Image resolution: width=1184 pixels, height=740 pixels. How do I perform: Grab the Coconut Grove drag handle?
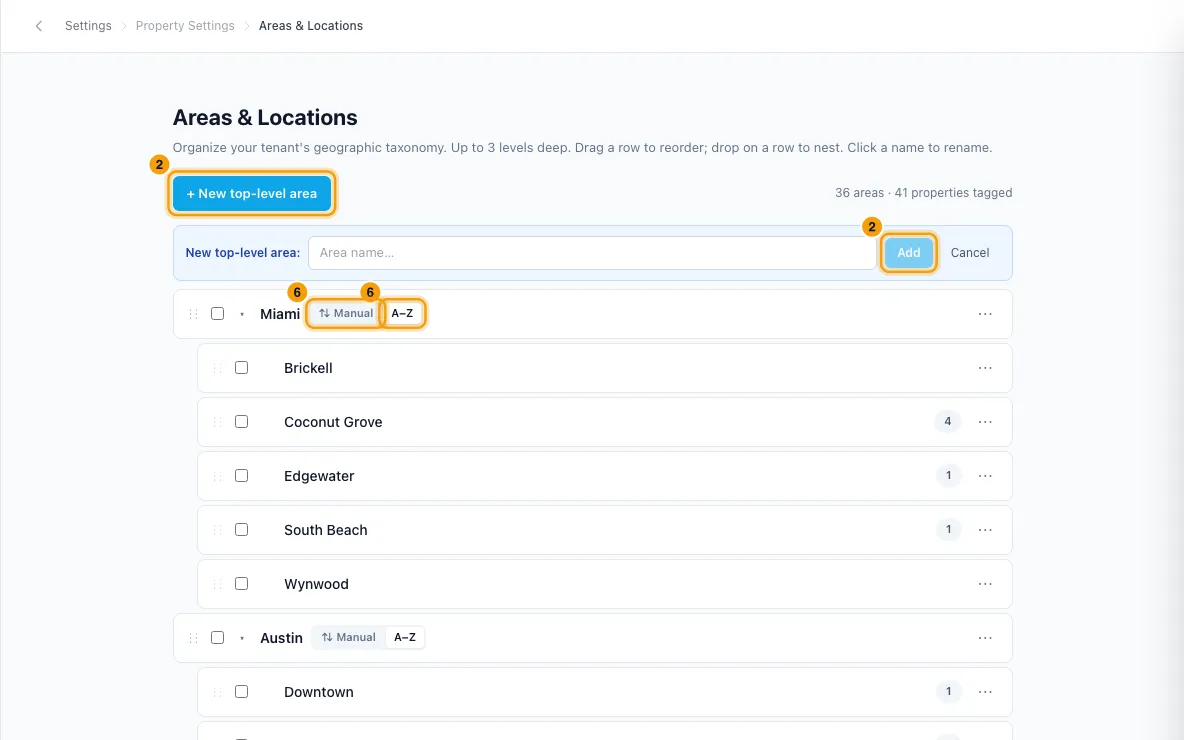[x=217, y=422]
